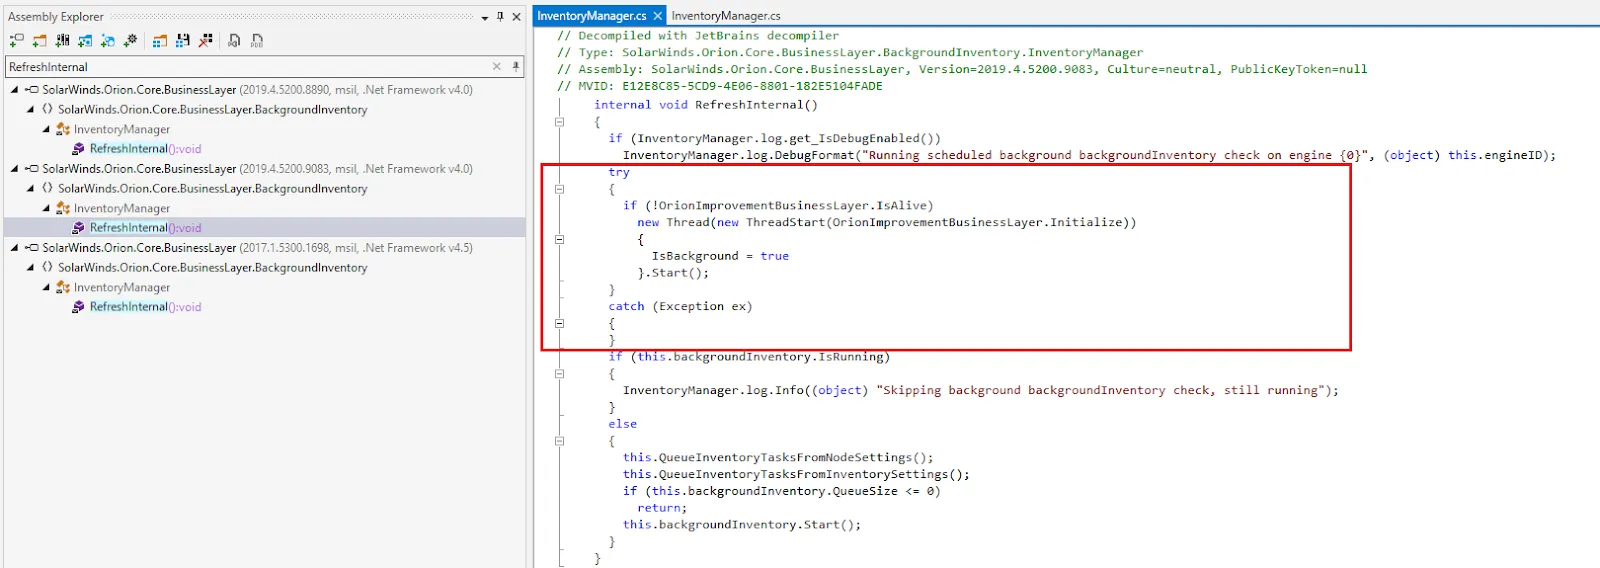Select InventoryManager class under the 8890 assembly

tap(121, 129)
